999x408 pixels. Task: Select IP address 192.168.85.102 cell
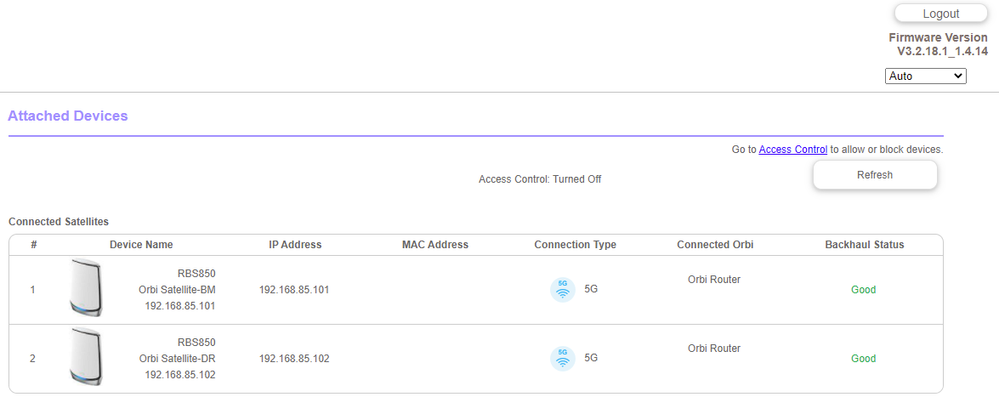294,358
